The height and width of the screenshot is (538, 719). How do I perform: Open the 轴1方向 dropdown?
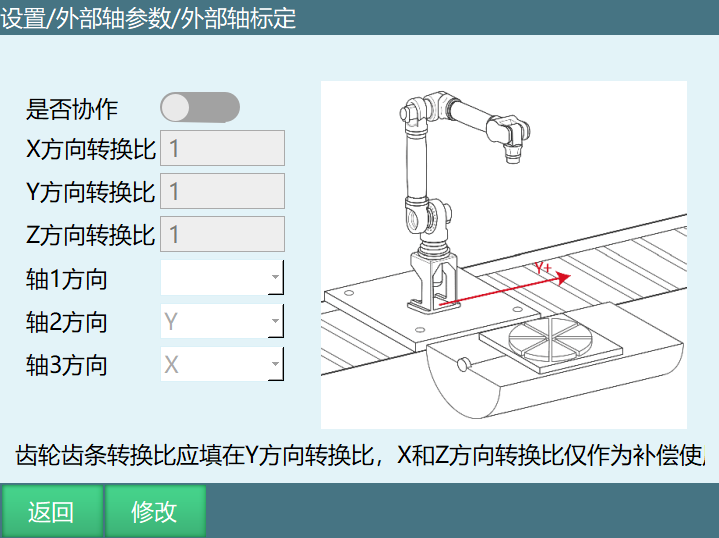pyautogui.click(x=222, y=277)
